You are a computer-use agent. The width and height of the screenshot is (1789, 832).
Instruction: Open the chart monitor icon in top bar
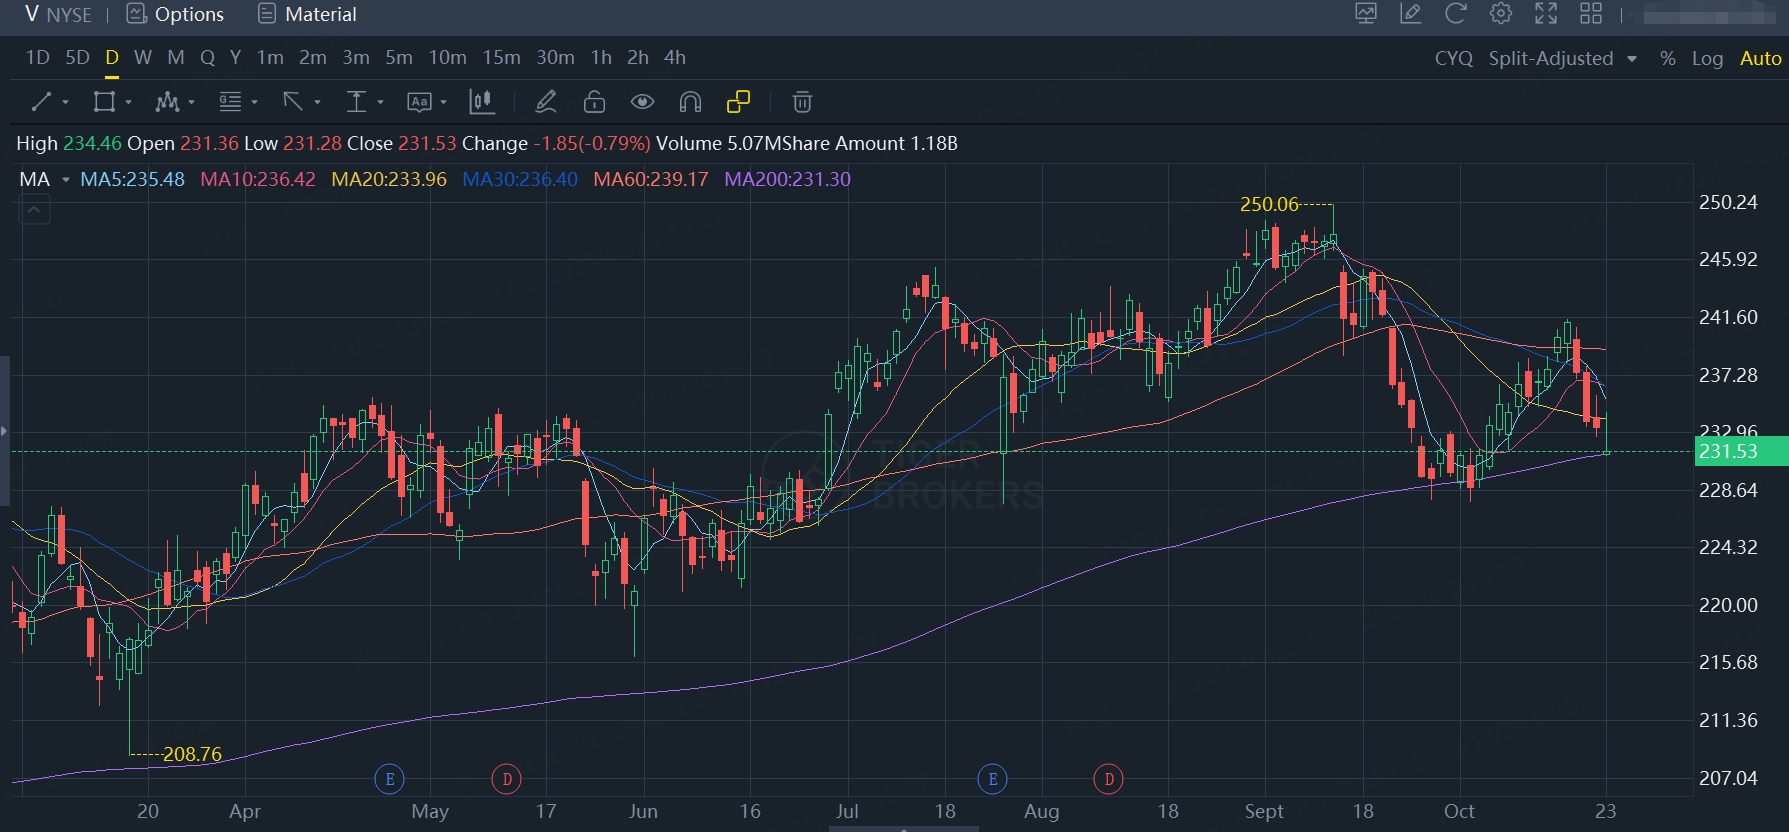pyautogui.click(x=1366, y=14)
